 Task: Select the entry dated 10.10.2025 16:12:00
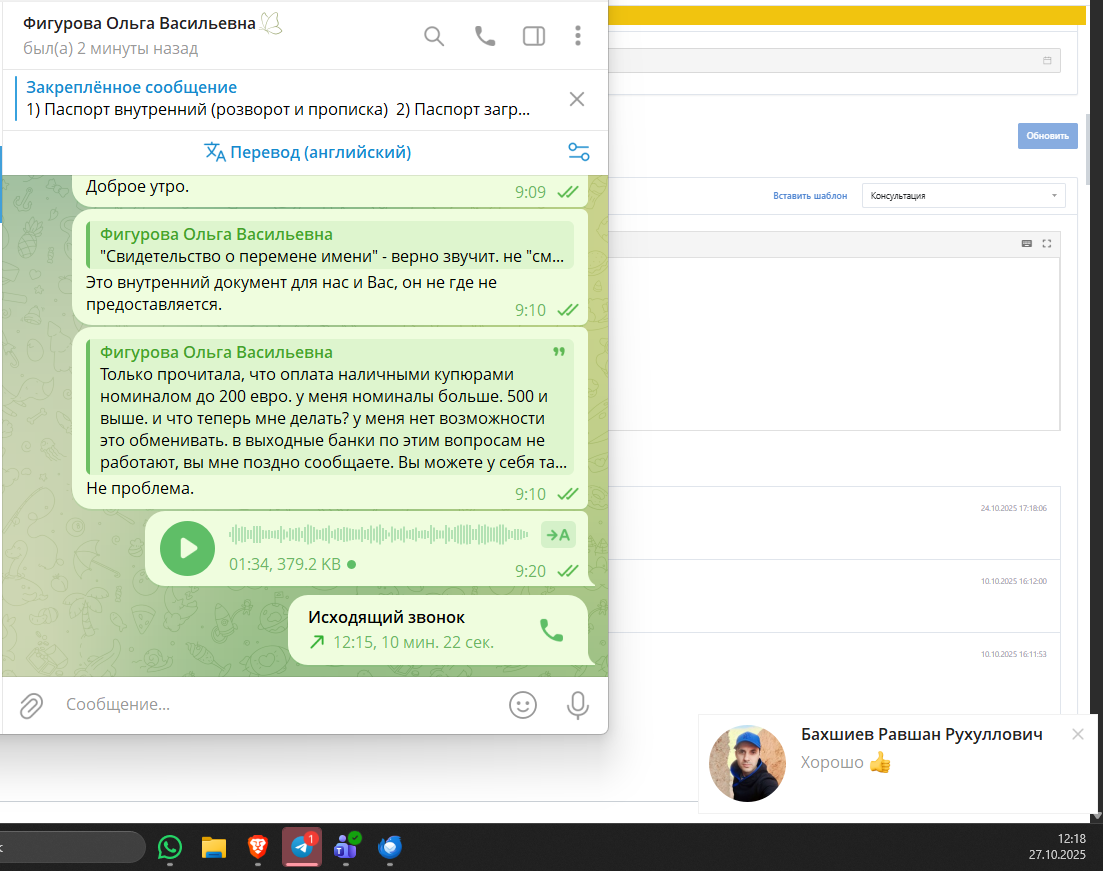pyautogui.click(x=834, y=596)
